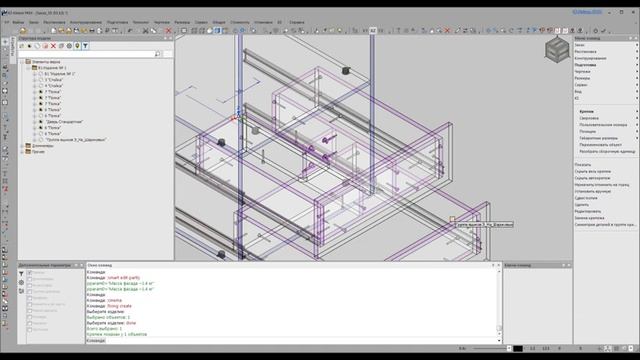Click the empty rectangle view icon in the toolbar
Screen dimensions: 640x360
tap(184, 31)
